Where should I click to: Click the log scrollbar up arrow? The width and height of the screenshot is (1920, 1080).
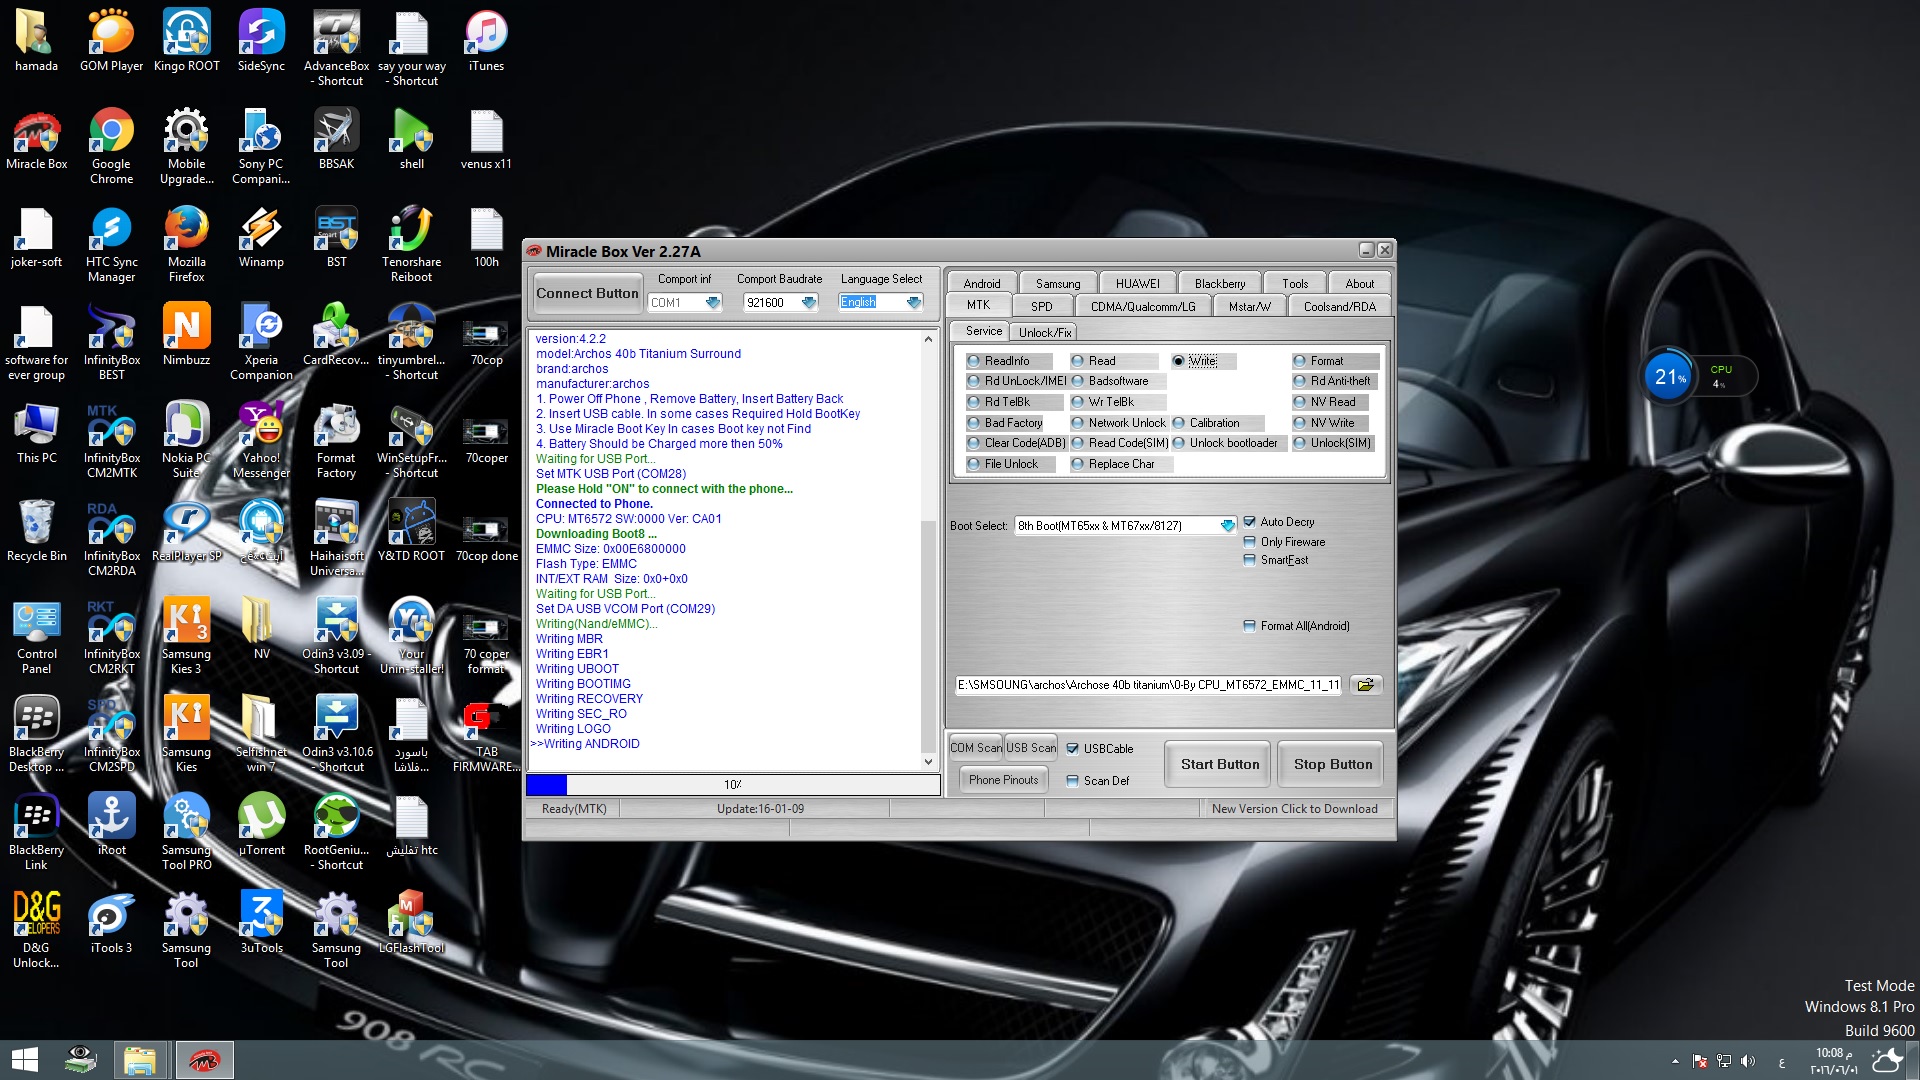928,339
